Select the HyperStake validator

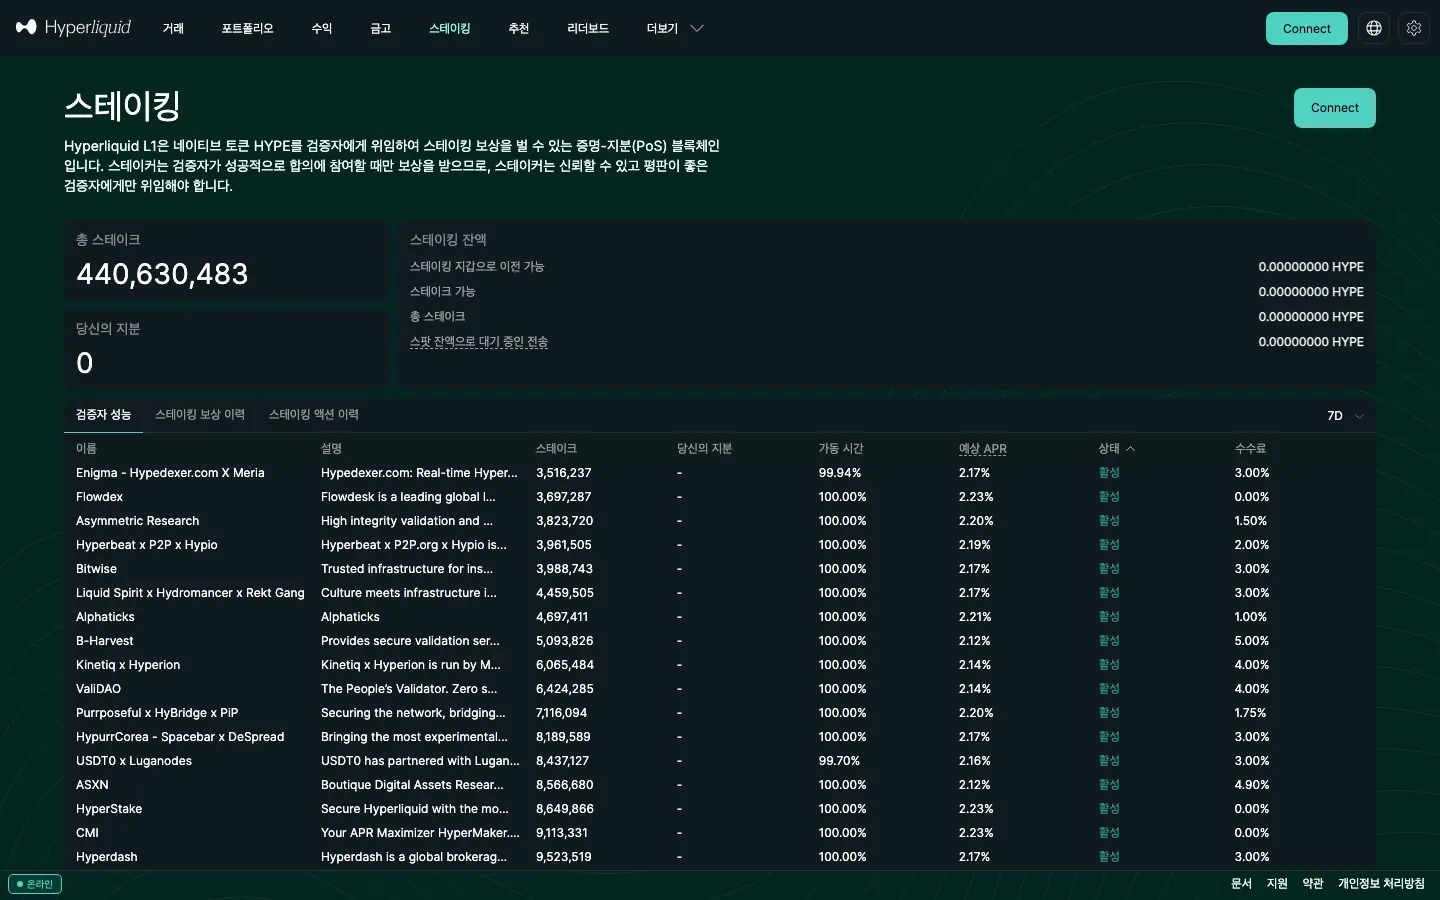pyautogui.click(x=109, y=809)
